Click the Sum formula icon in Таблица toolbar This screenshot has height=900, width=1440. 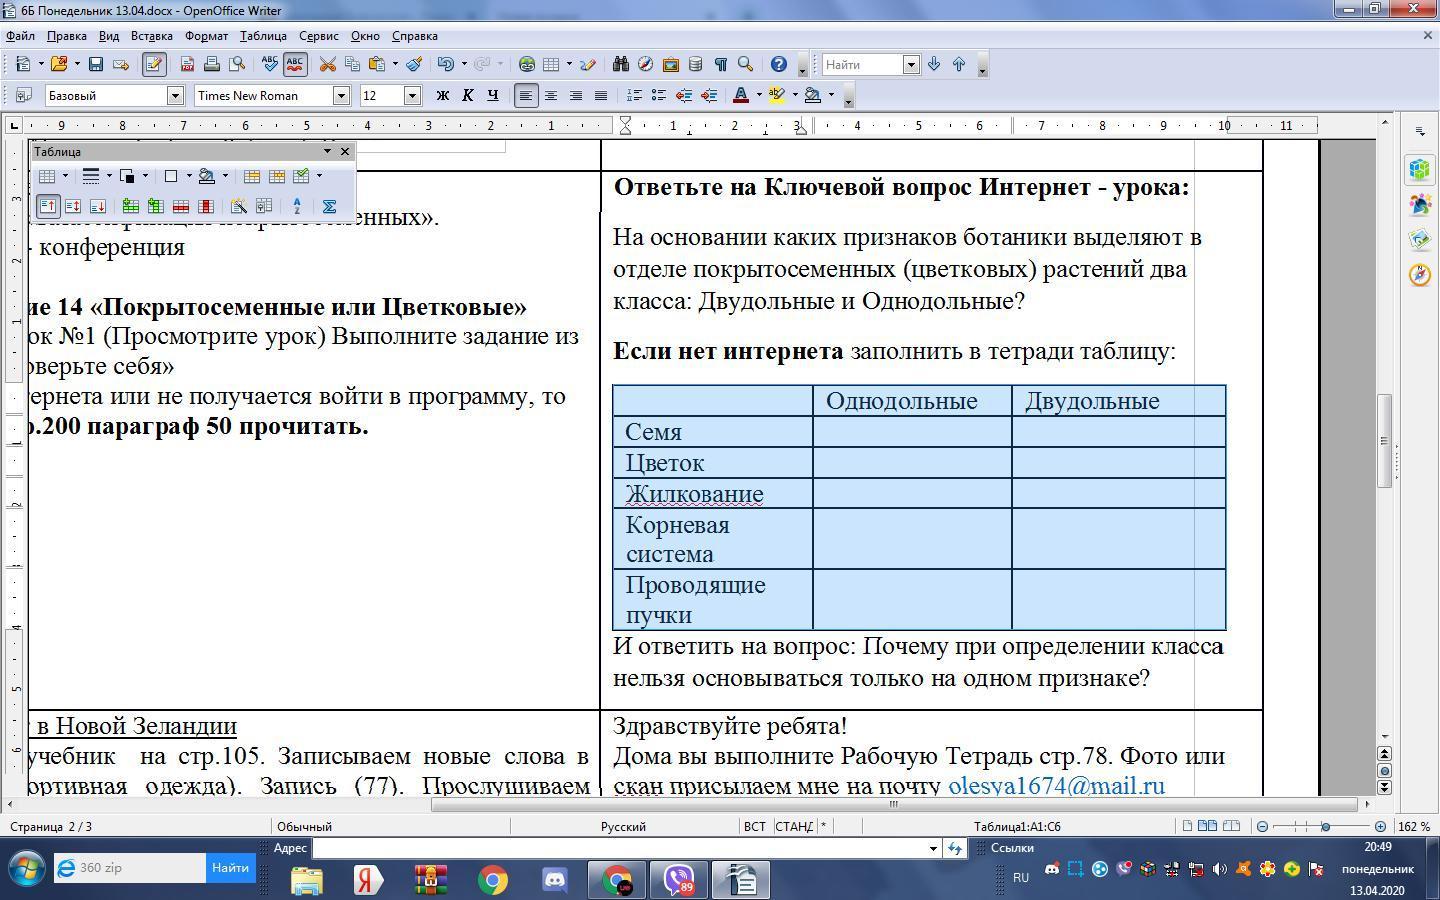click(x=328, y=206)
